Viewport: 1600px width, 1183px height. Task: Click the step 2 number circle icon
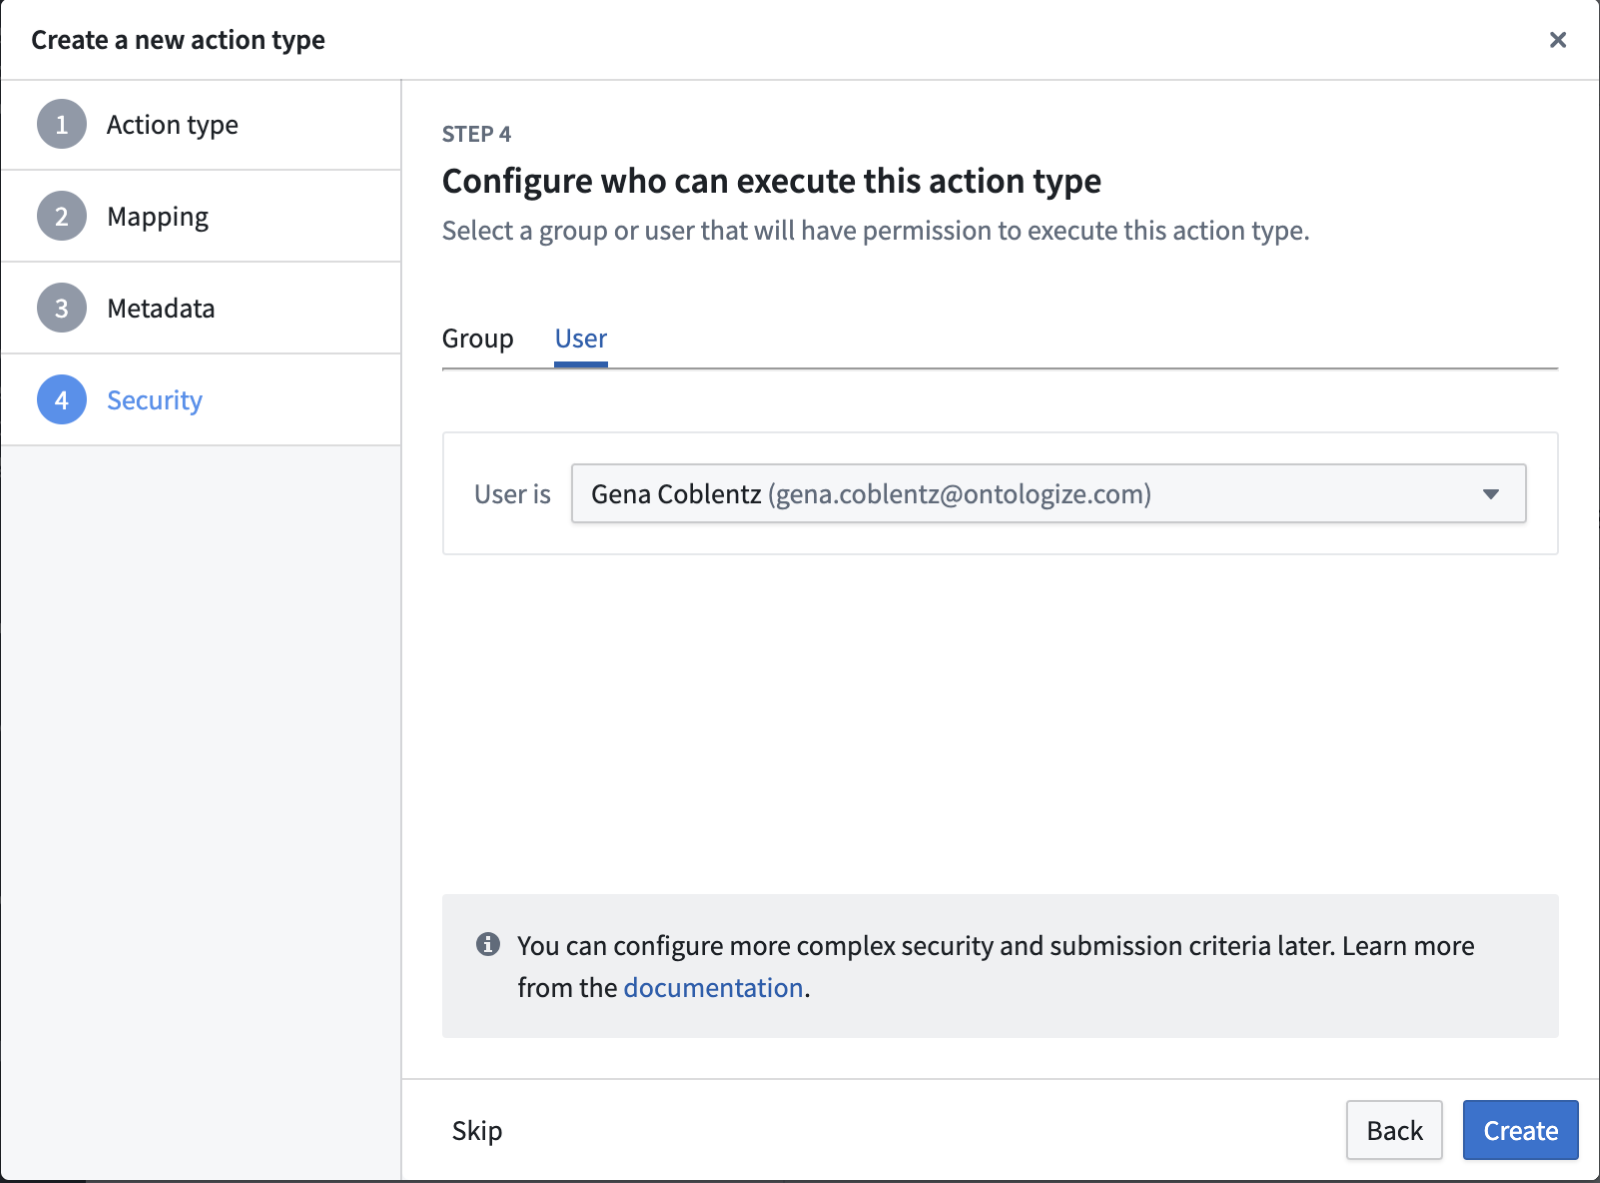pyautogui.click(x=62, y=217)
